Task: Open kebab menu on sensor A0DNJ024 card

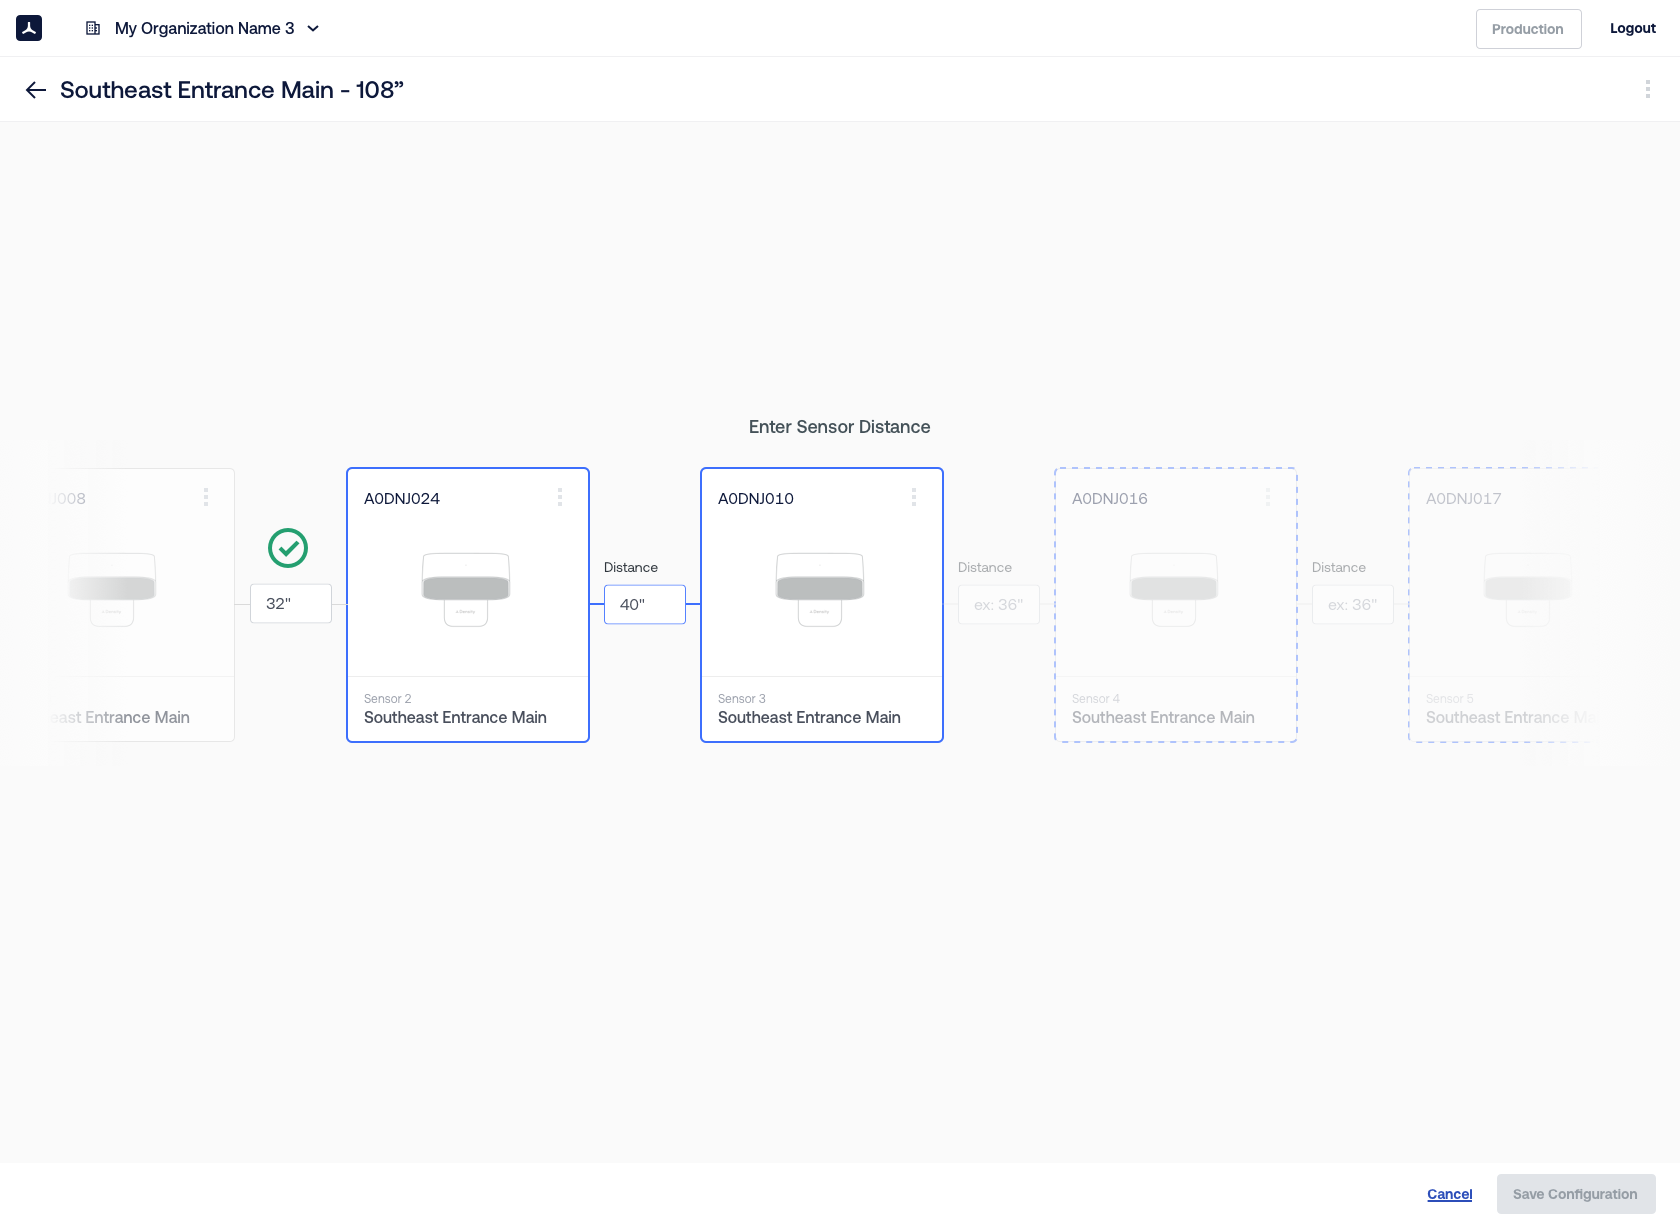Action: click(x=560, y=497)
